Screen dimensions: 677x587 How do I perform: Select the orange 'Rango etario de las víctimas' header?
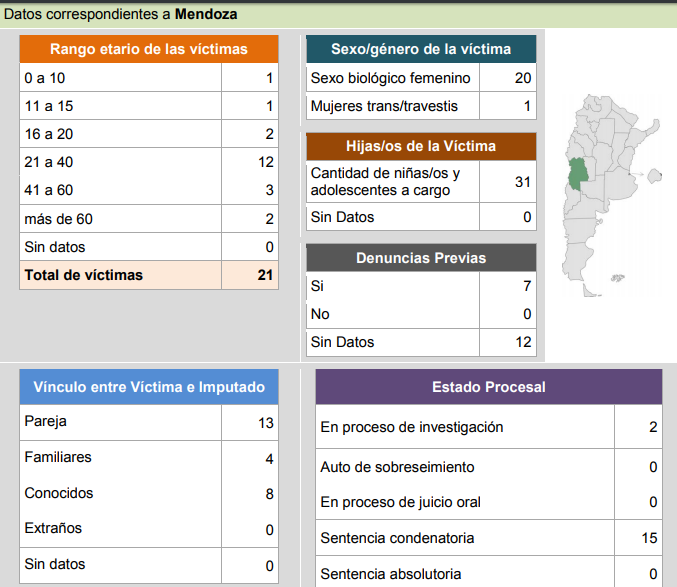(149, 49)
